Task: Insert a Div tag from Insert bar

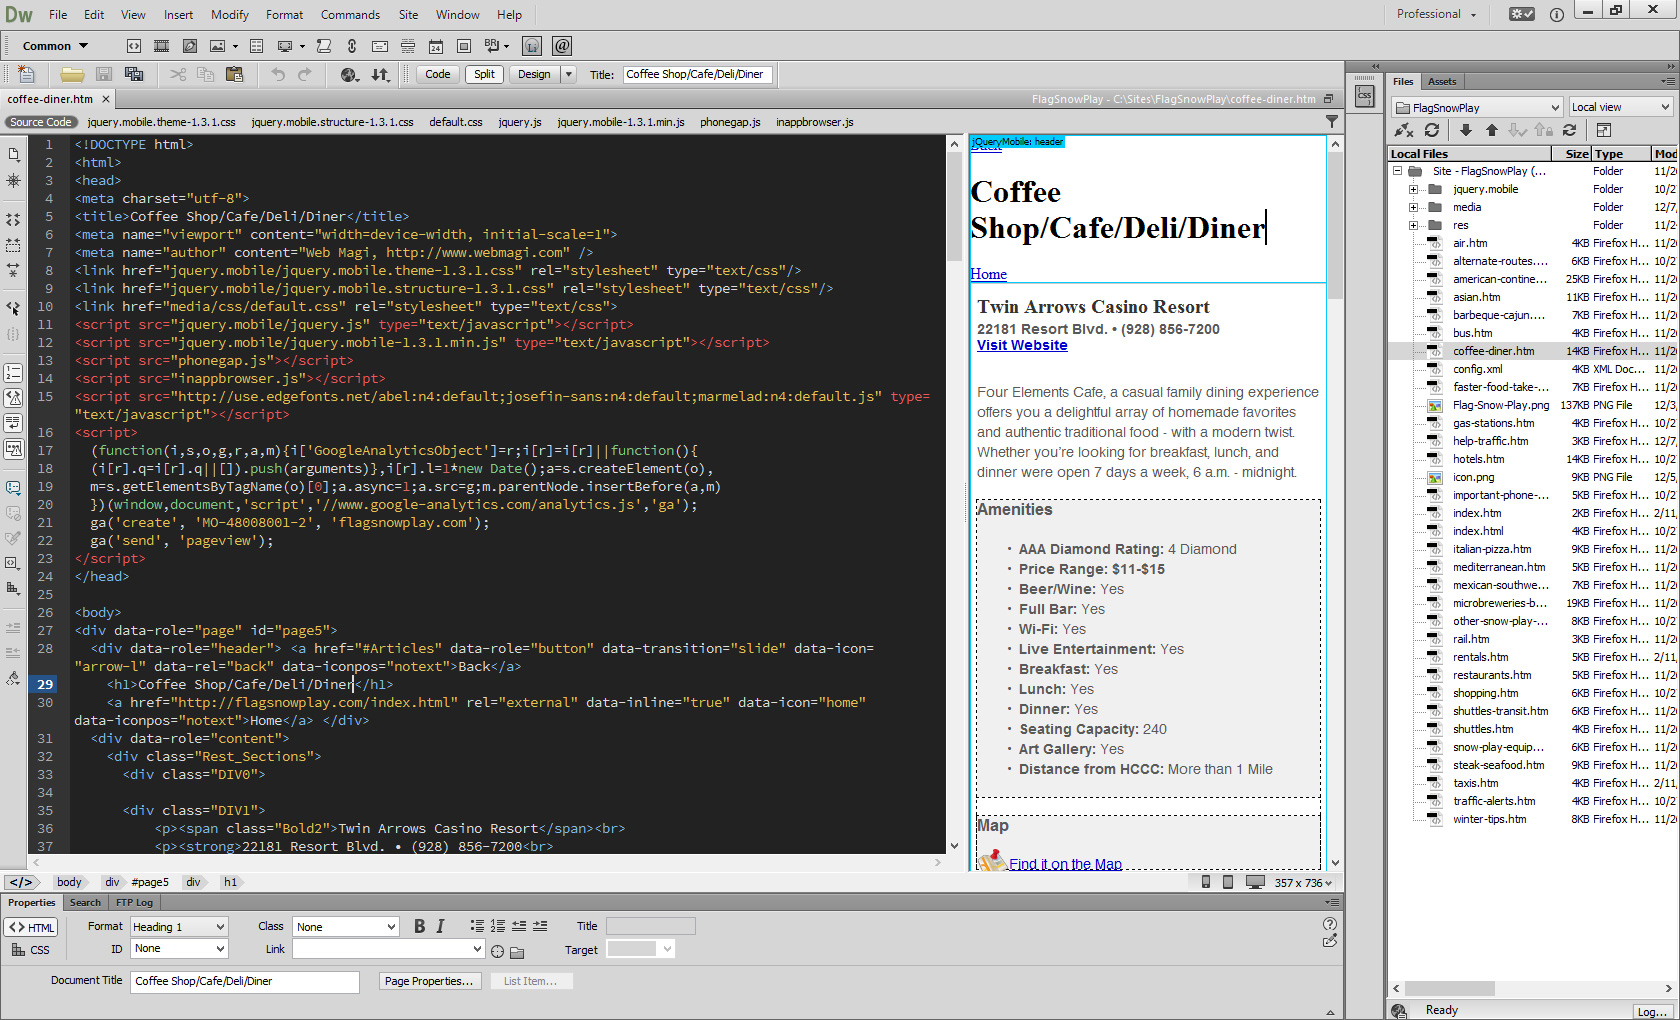Action: click(x=134, y=46)
